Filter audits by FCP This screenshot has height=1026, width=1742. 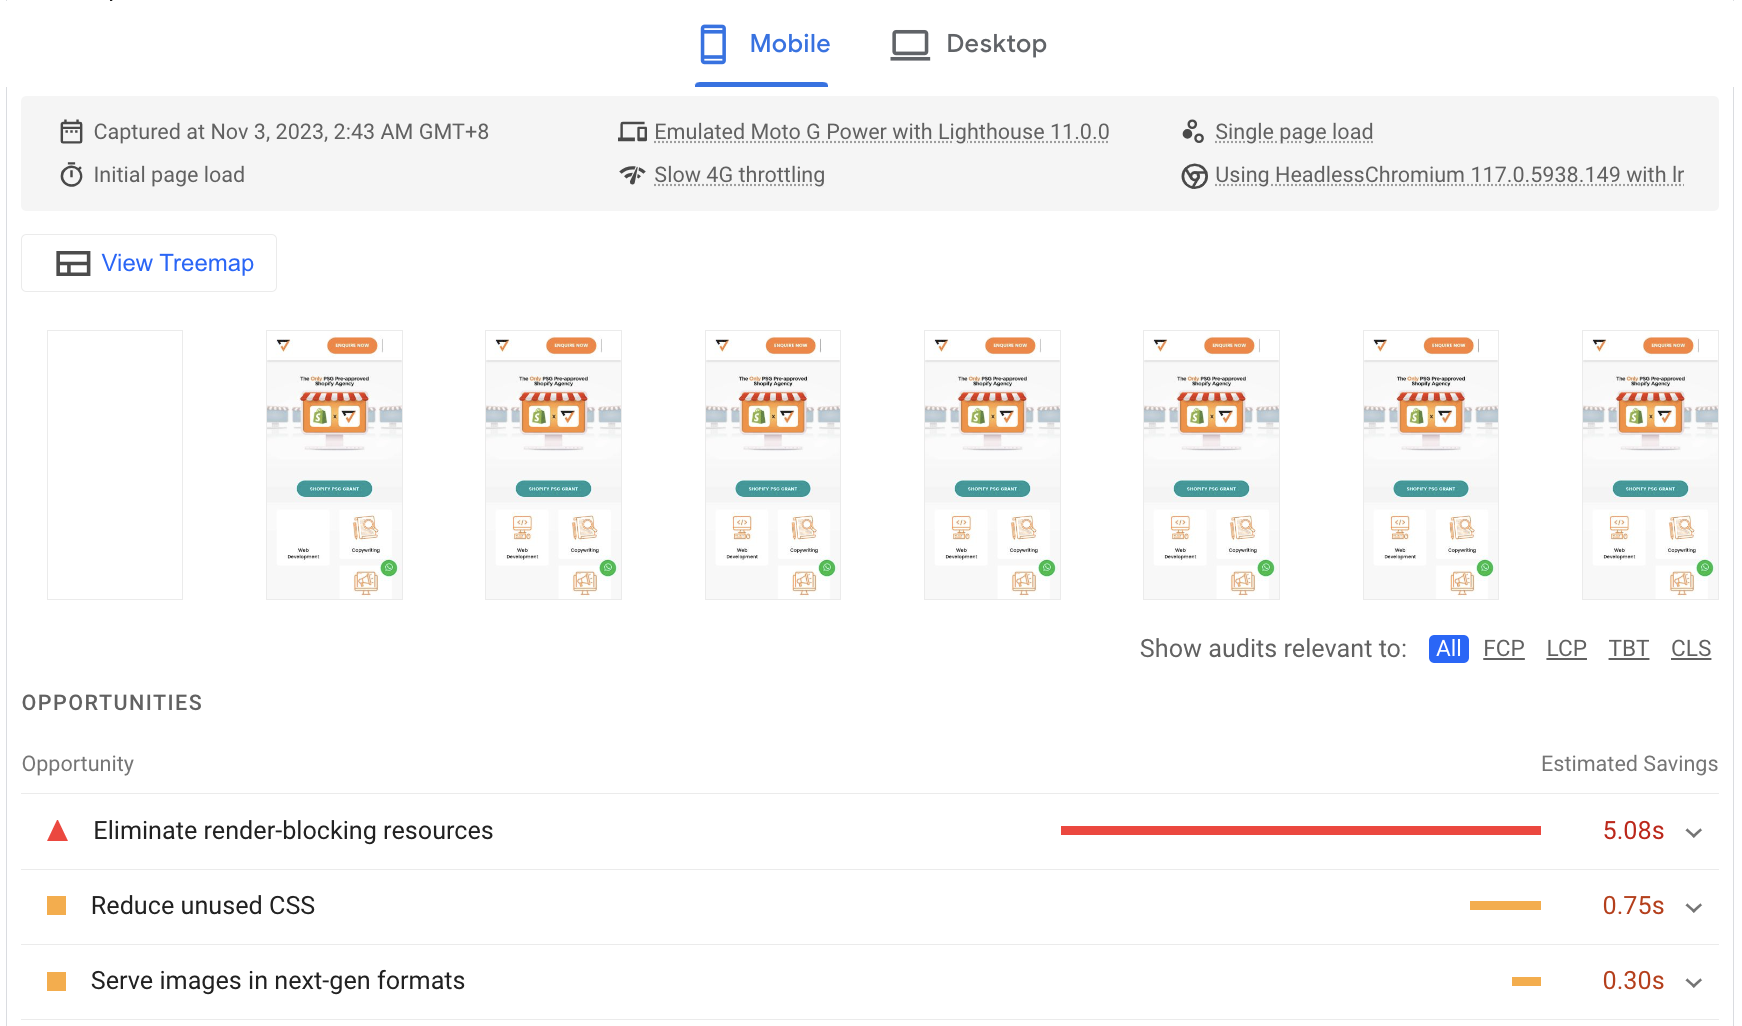click(x=1503, y=649)
